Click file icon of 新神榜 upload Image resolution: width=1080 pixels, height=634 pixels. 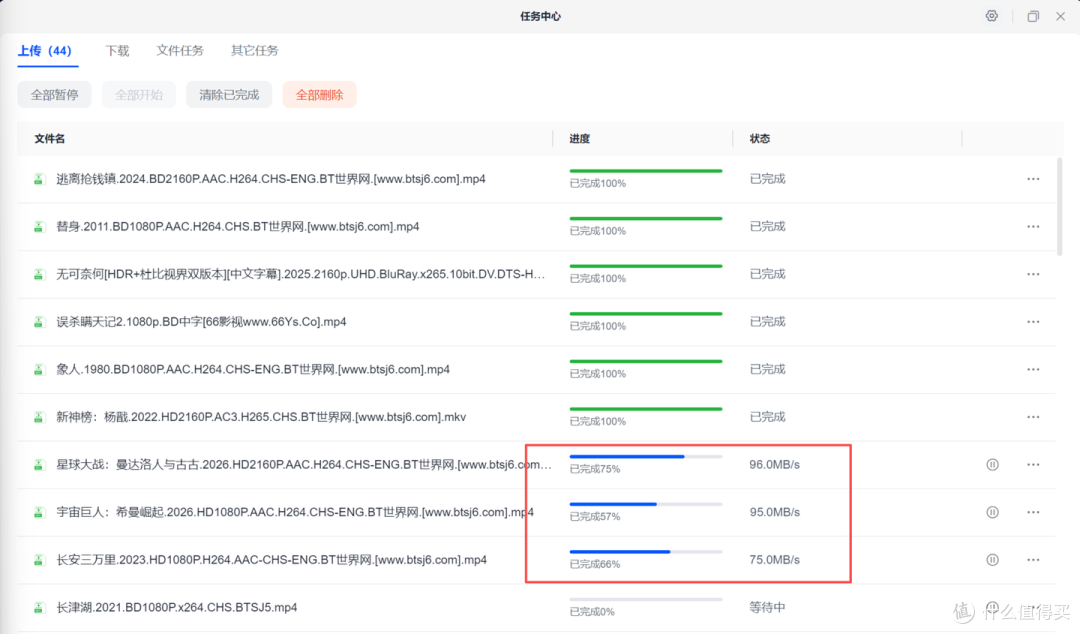click(39, 417)
